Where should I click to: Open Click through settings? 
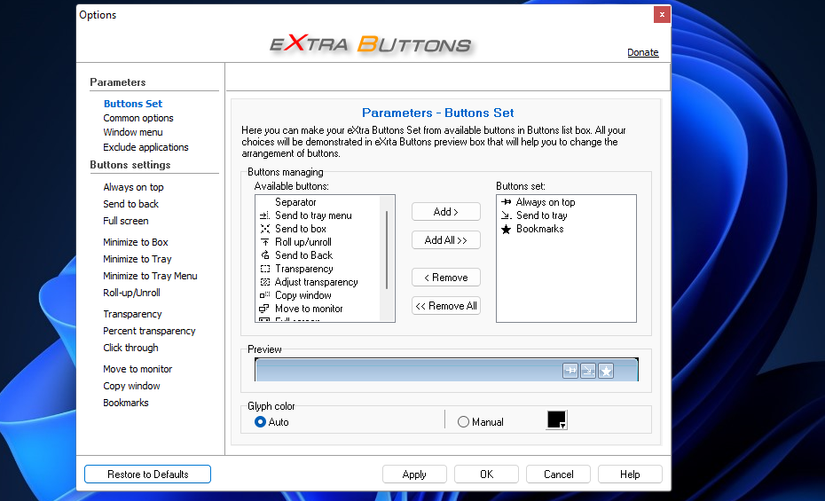tap(130, 348)
